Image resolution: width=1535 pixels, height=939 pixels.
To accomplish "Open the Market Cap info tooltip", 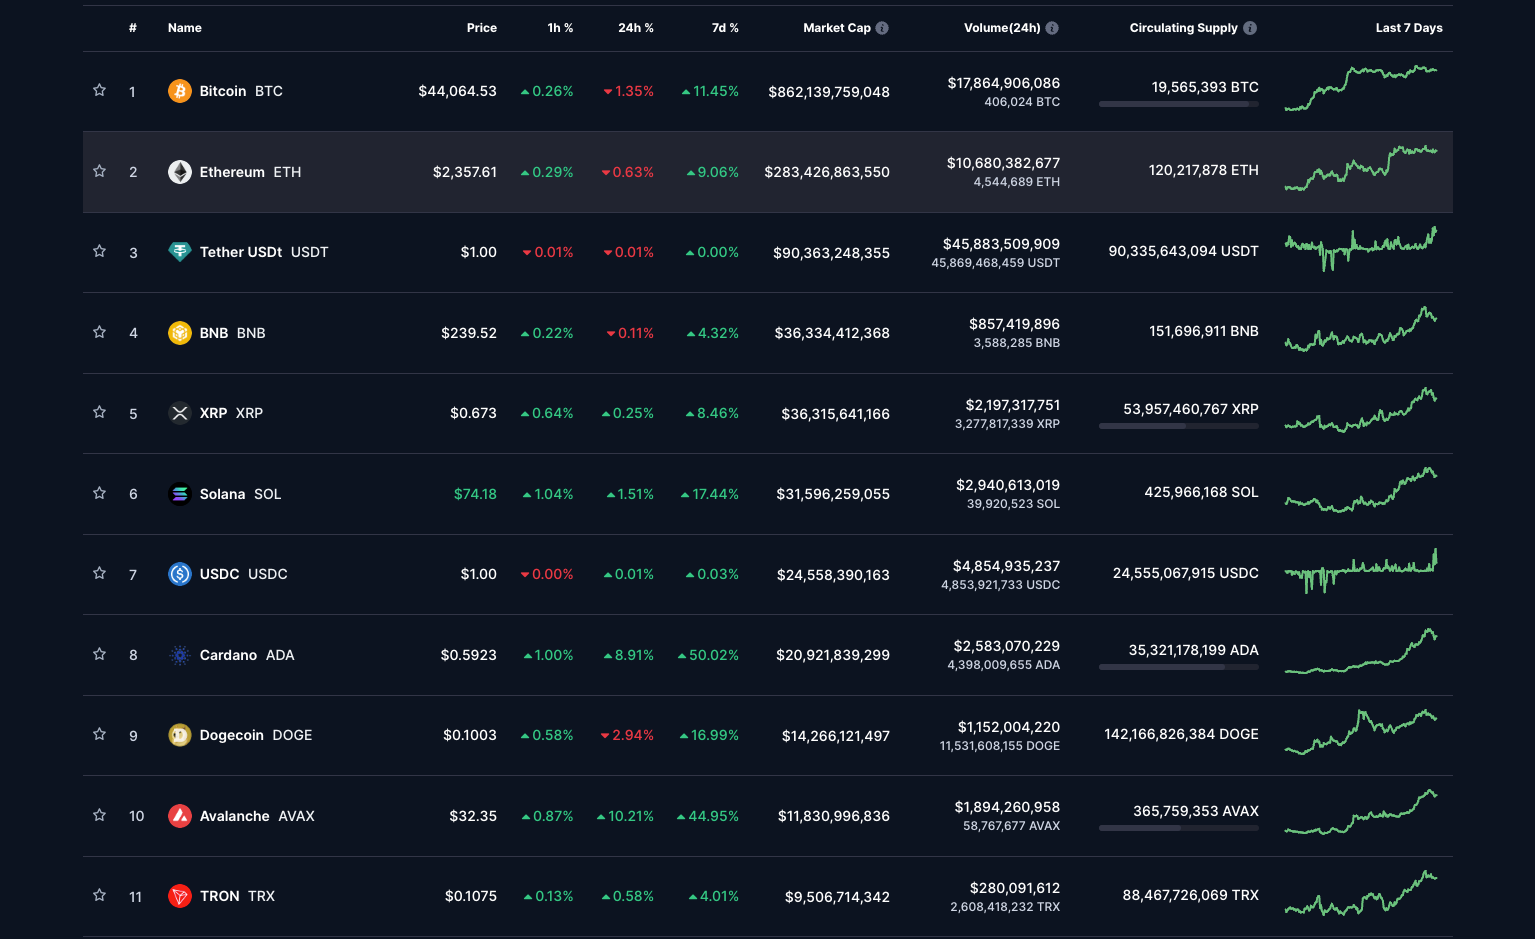I will 881,28.
